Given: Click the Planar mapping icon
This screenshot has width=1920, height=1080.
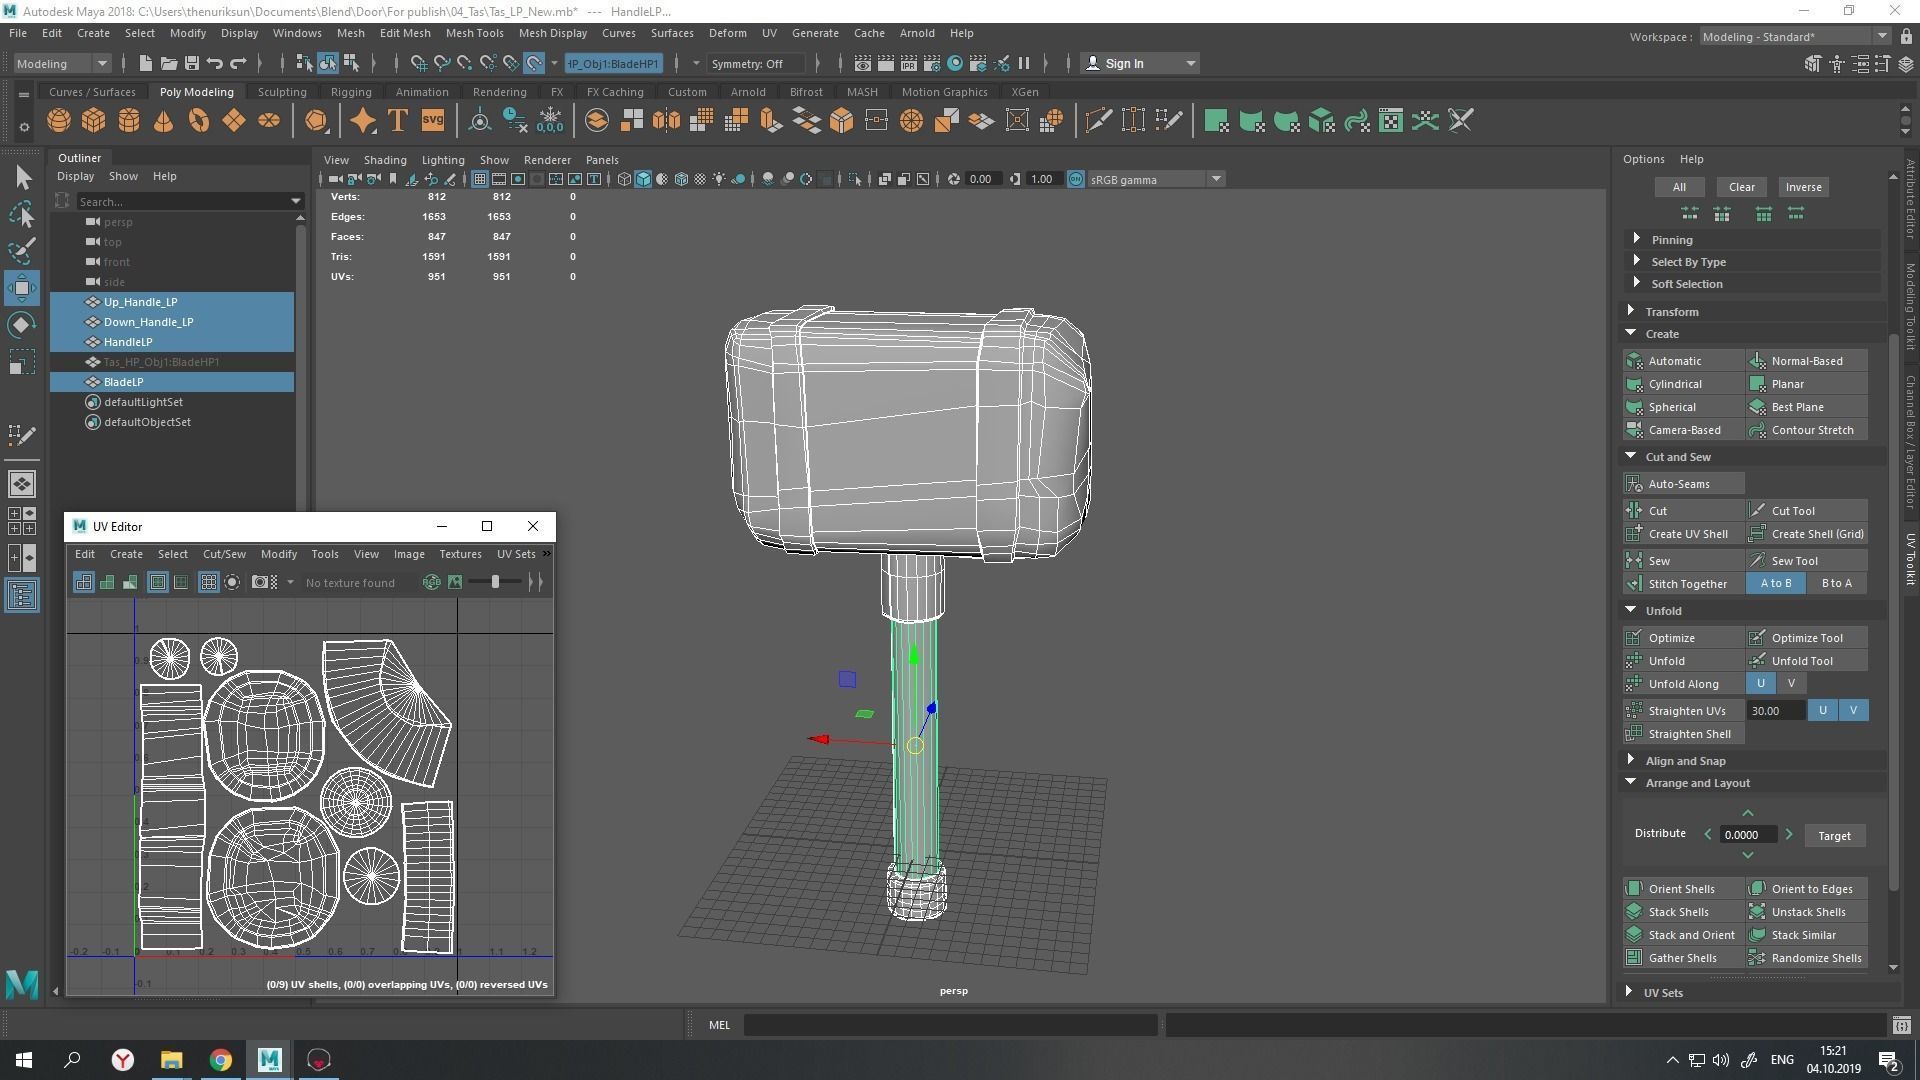Looking at the screenshot, I should (x=1757, y=384).
